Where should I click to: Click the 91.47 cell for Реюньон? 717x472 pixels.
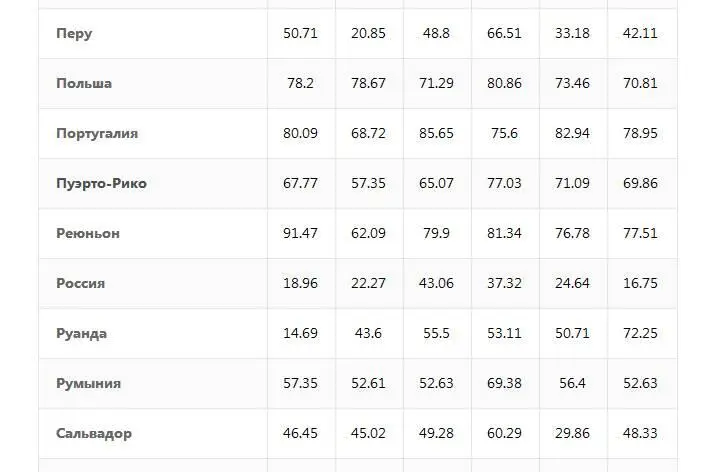[x=300, y=233]
